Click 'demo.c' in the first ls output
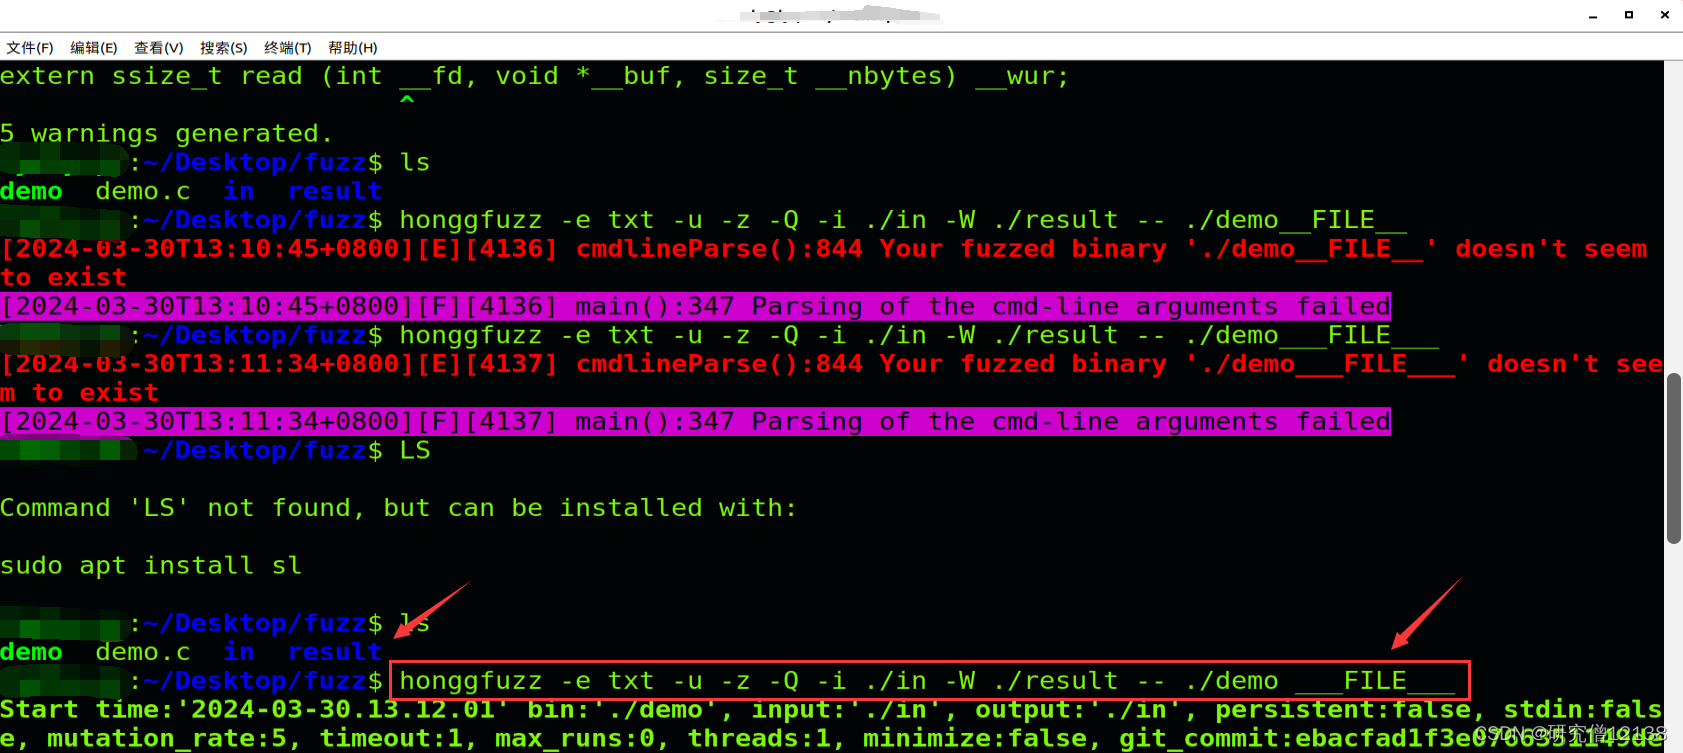 coord(143,191)
